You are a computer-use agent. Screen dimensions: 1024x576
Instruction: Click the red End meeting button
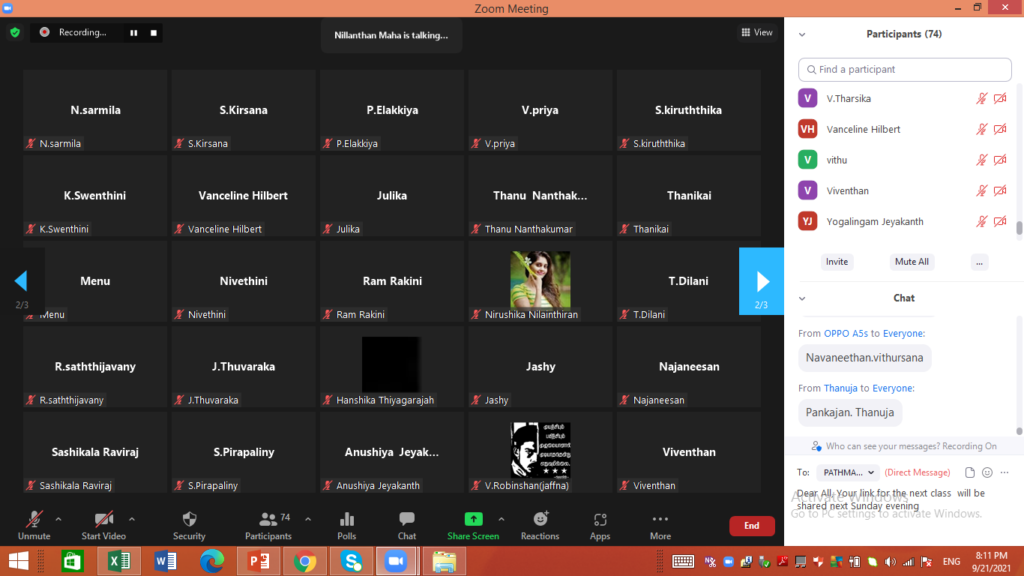click(x=752, y=526)
